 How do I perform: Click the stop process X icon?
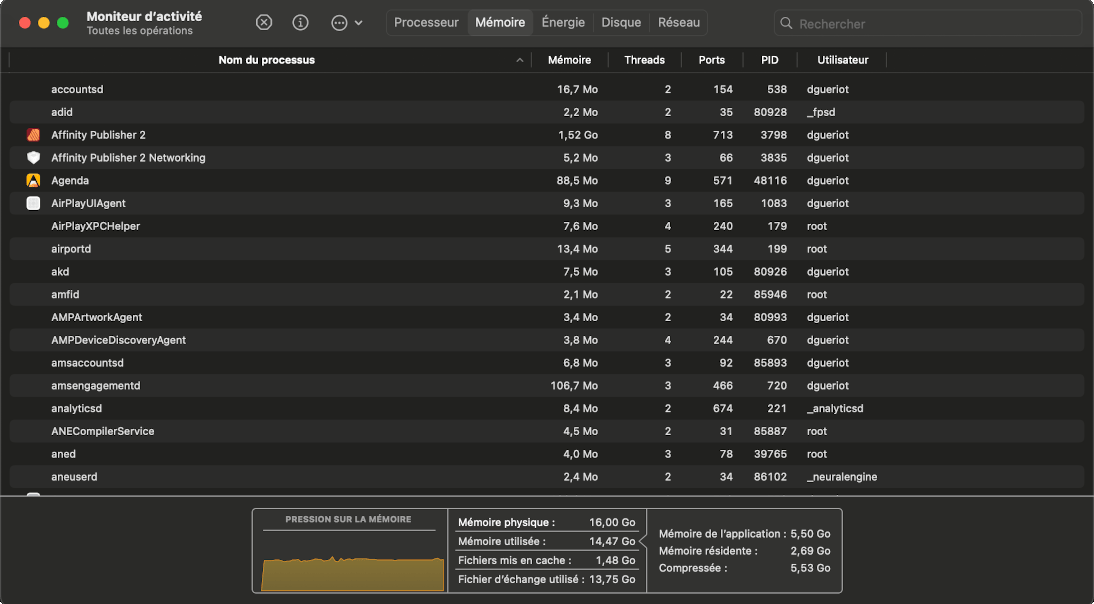[264, 22]
